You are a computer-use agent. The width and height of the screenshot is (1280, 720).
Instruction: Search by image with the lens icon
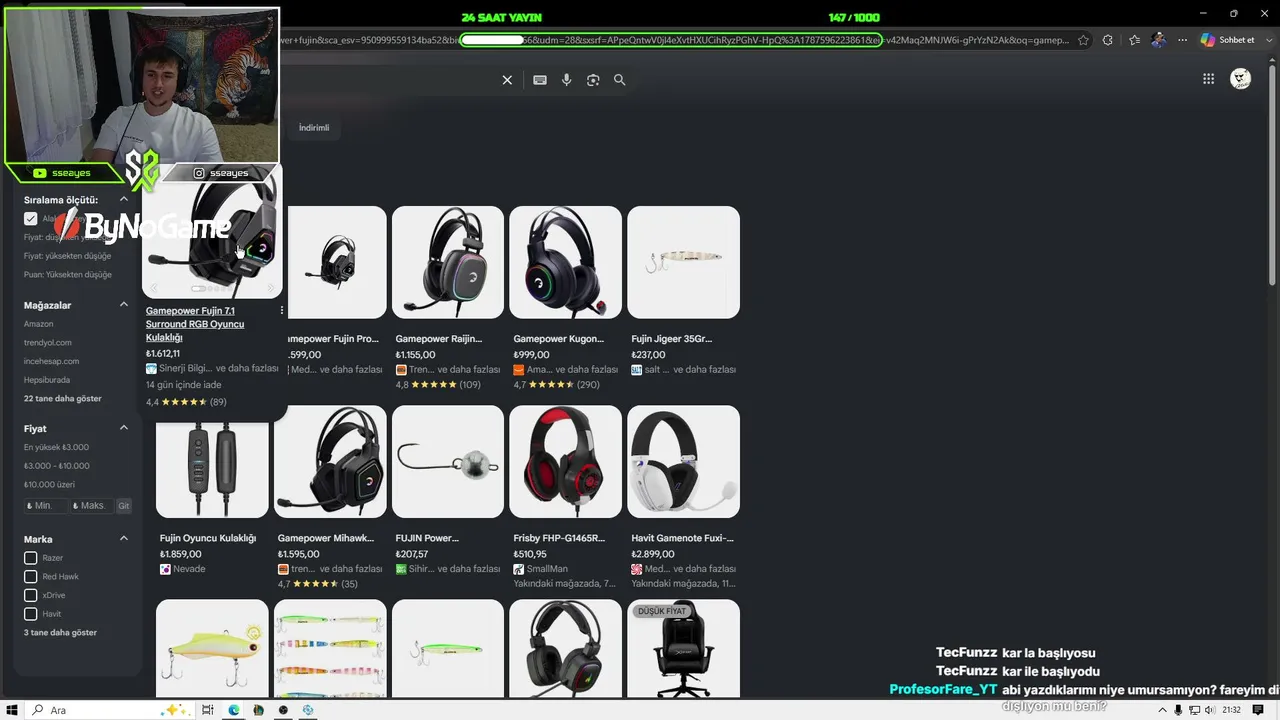(x=593, y=80)
